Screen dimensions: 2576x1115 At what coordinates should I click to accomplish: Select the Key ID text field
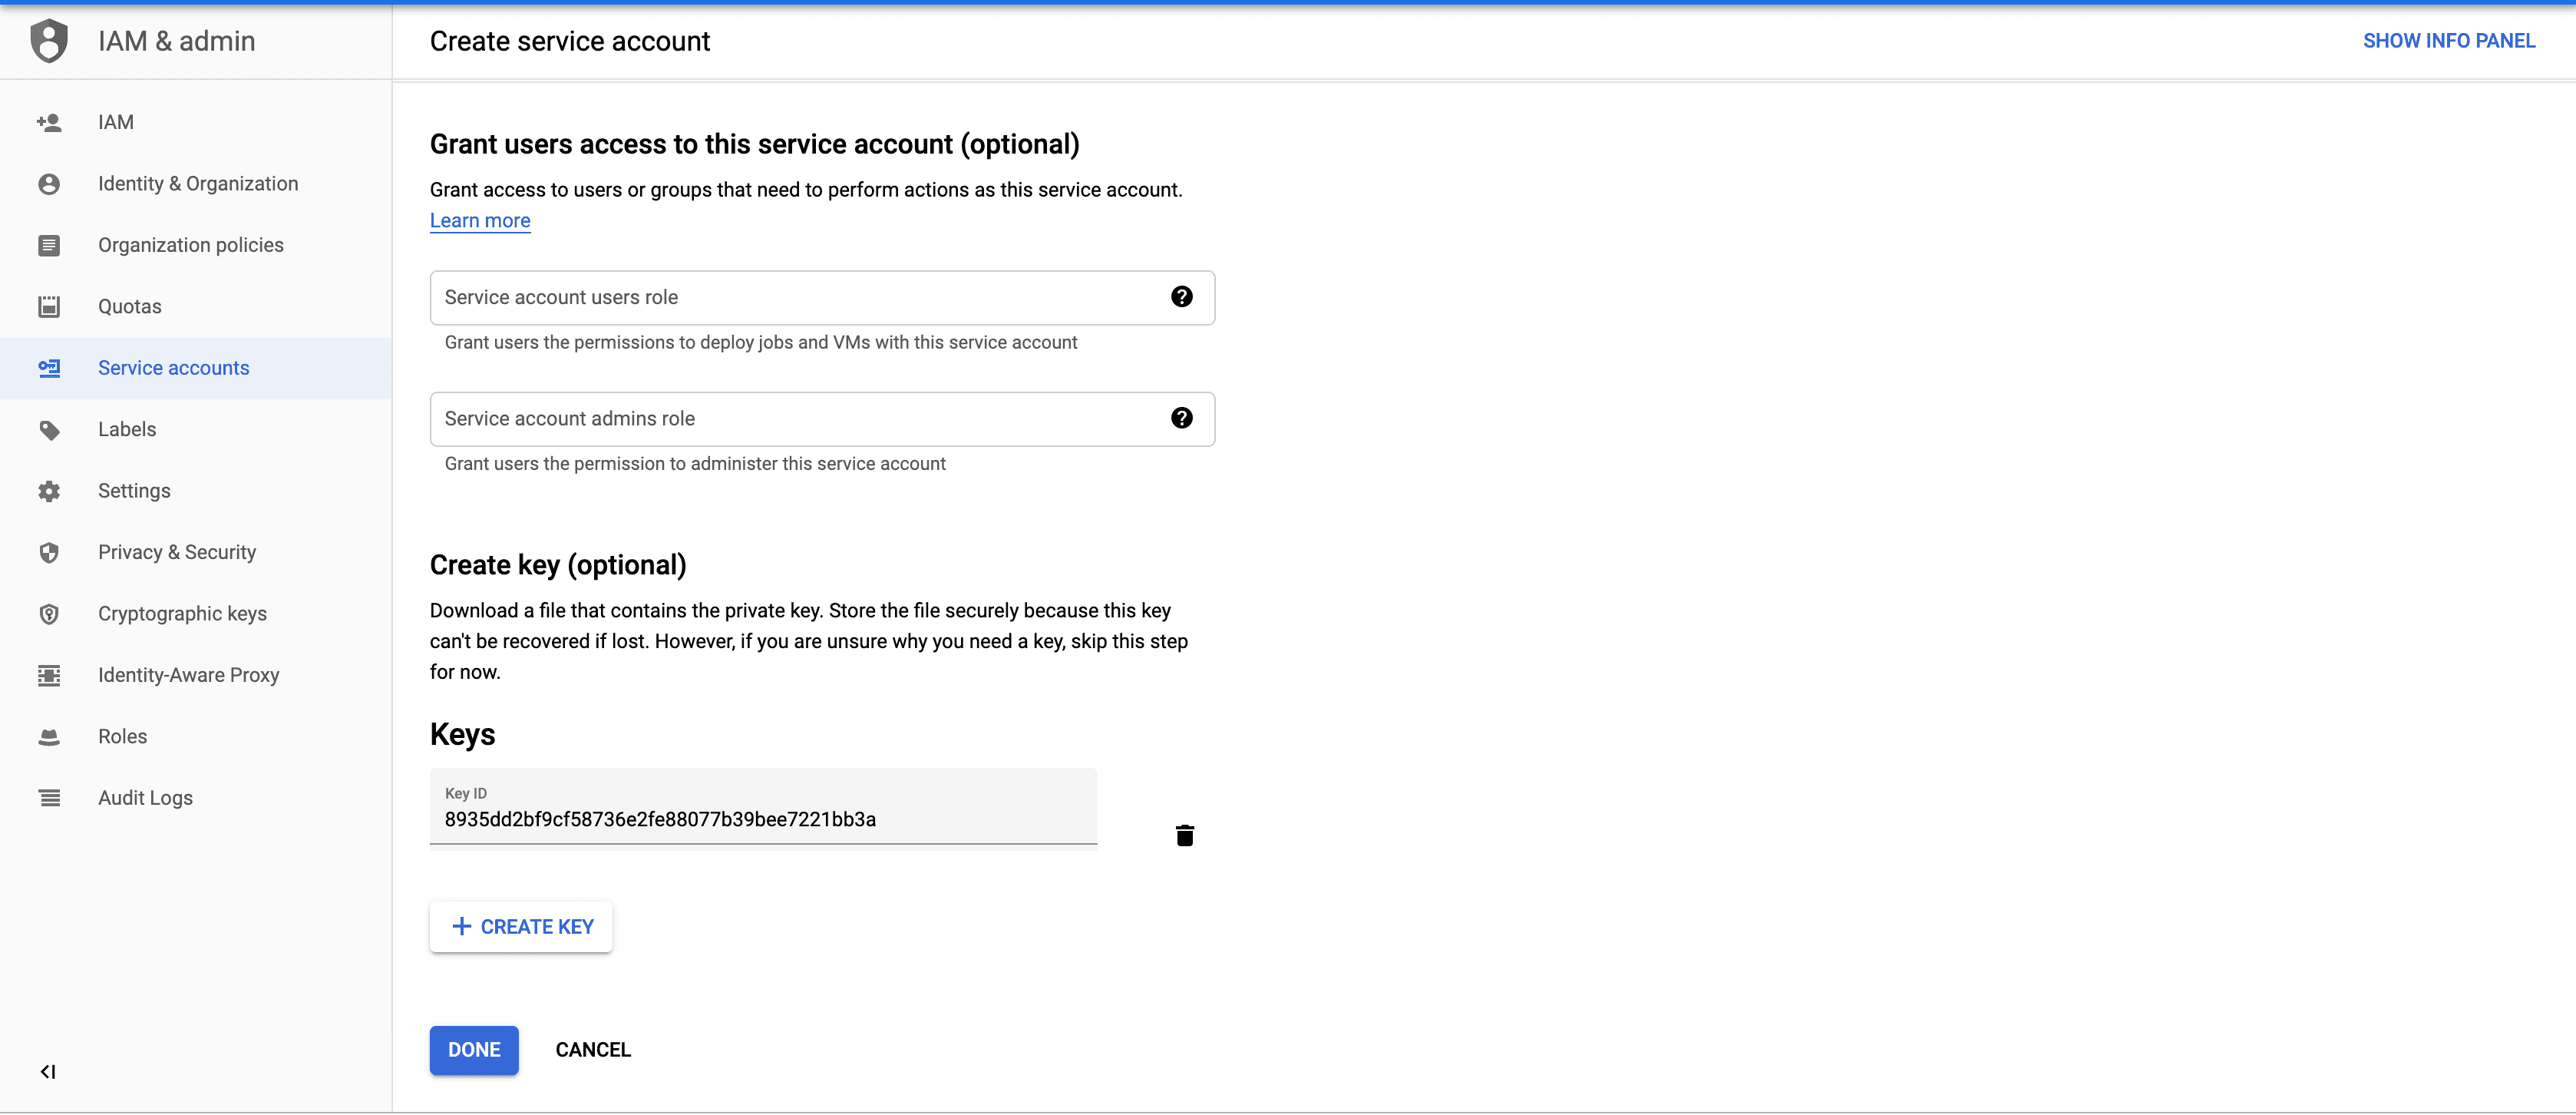point(763,818)
